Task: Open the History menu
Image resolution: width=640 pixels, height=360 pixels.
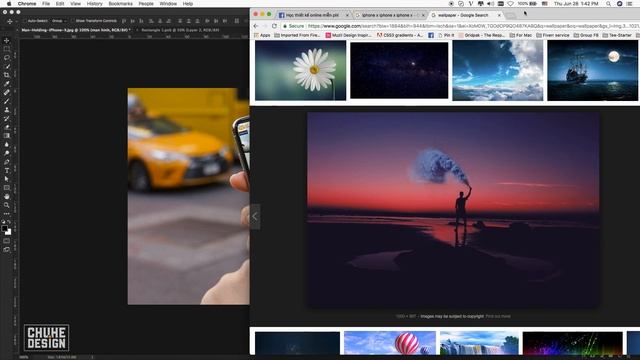Action: pos(94,4)
